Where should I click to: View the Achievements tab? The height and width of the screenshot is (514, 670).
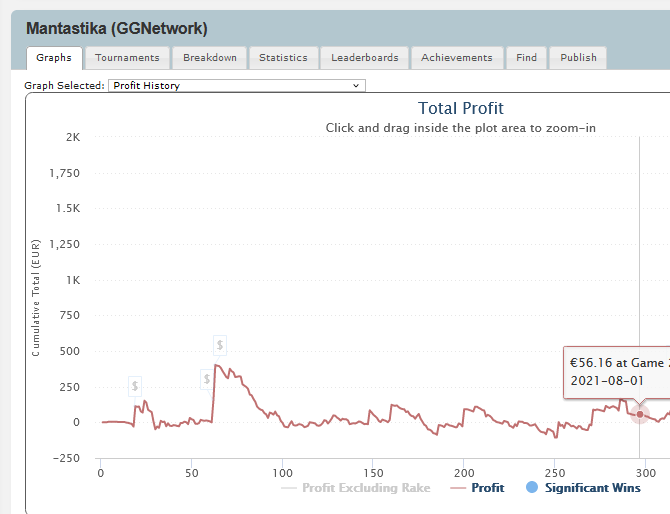click(457, 58)
